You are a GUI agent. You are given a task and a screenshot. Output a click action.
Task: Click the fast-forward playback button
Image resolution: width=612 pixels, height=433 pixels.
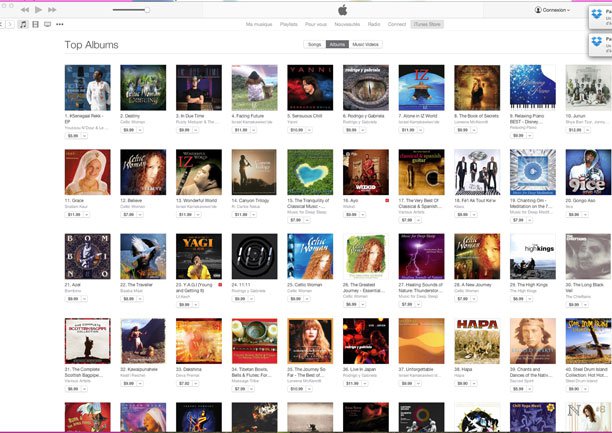coord(52,10)
